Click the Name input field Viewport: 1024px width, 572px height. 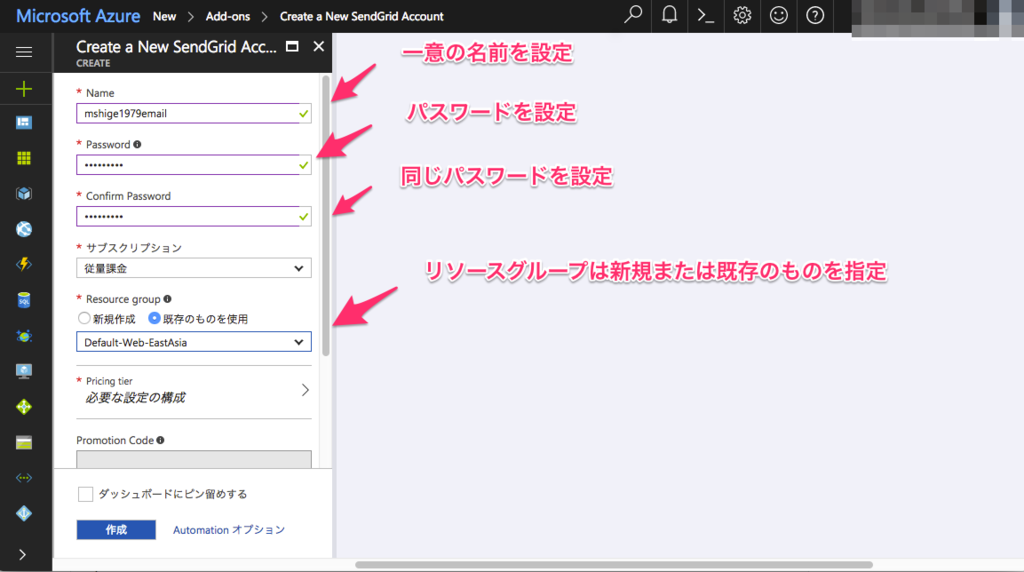click(194, 114)
